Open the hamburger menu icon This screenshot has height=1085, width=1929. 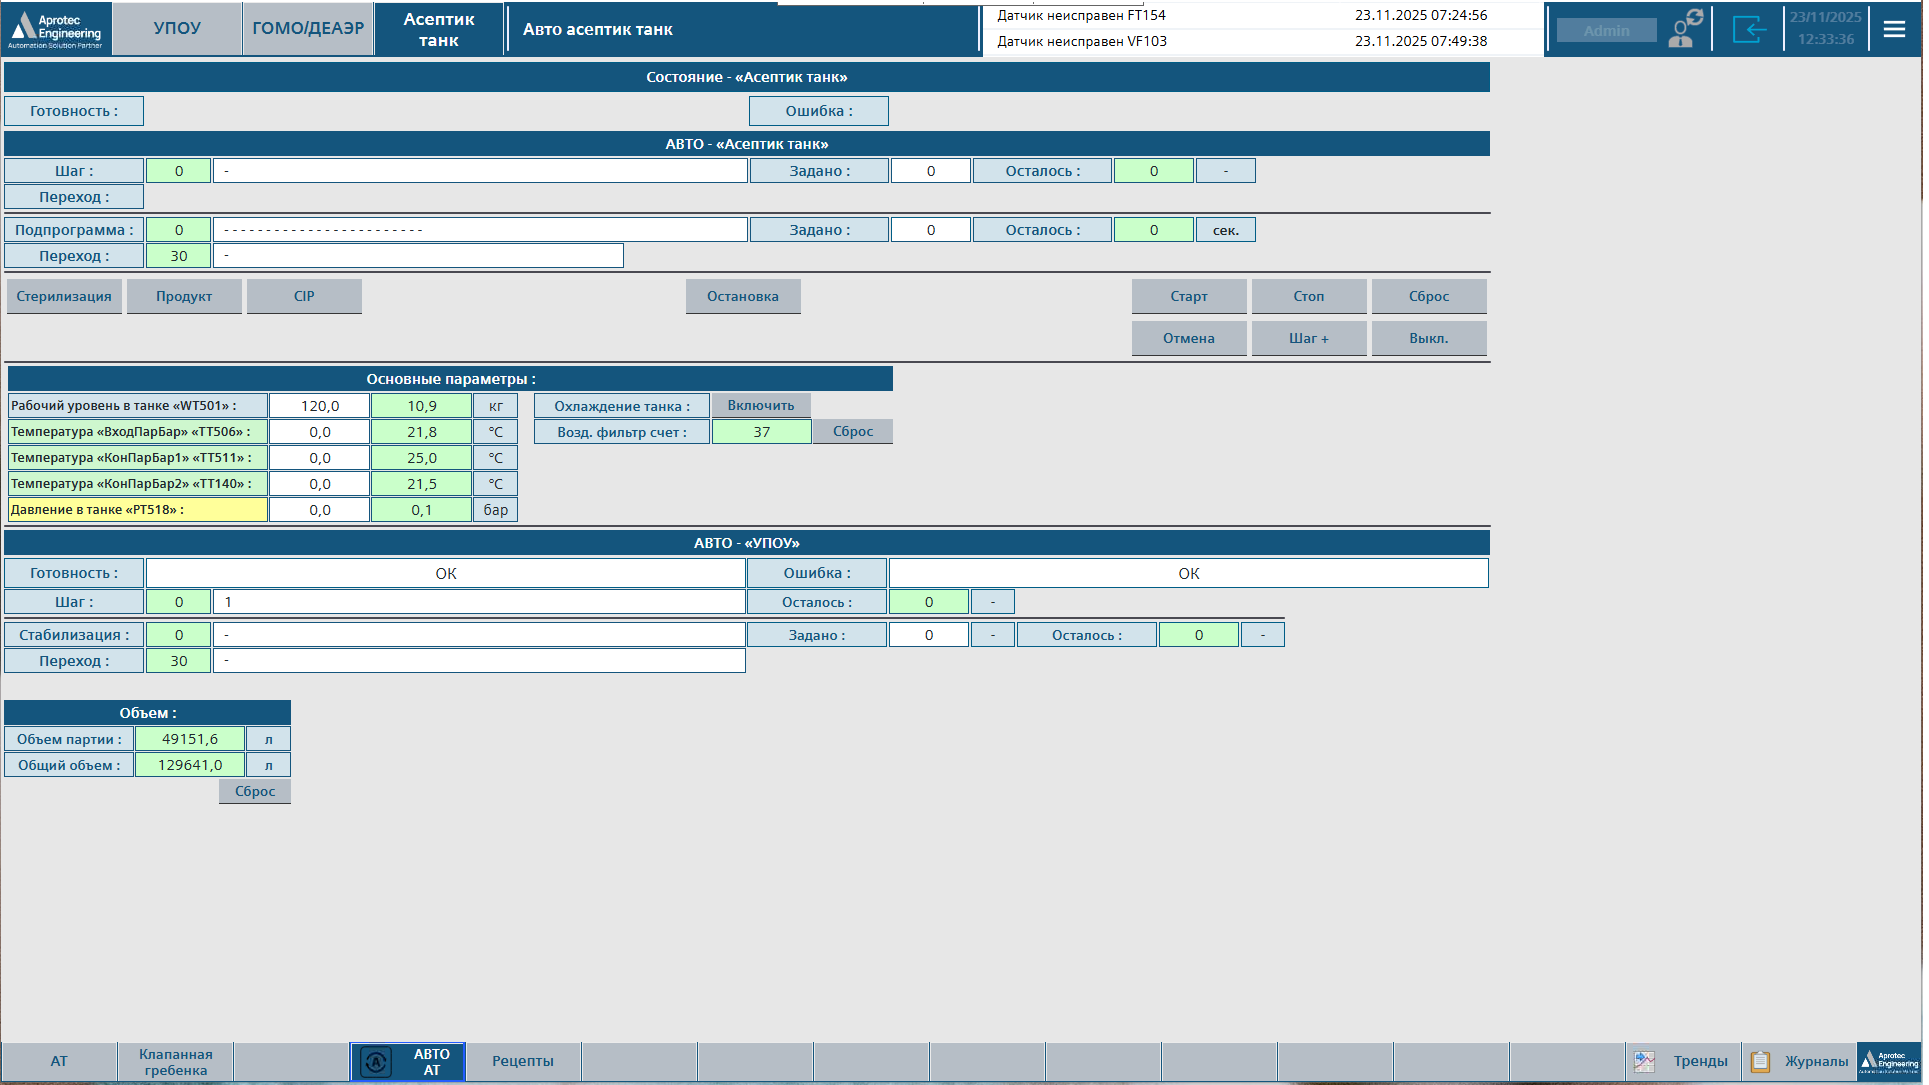point(1894,29)
